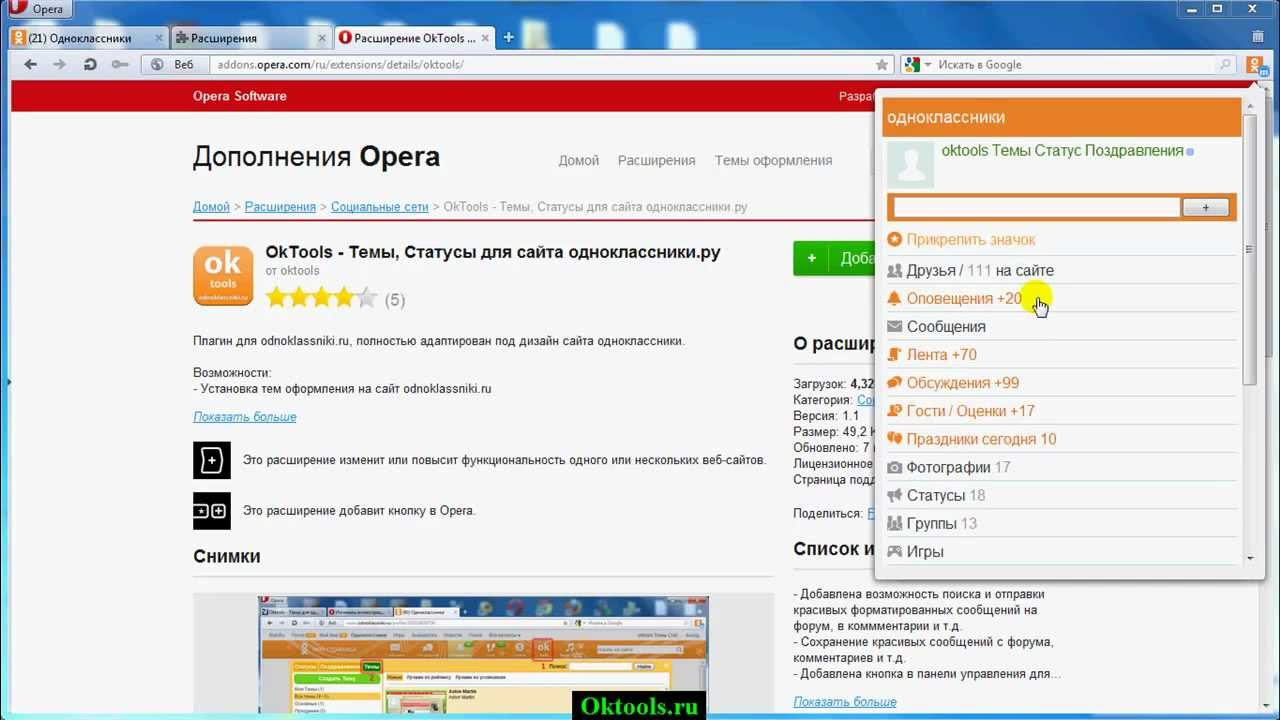Open a new tab with plus button
This screenshot has width=1280, height=720.
coord(508,38)
